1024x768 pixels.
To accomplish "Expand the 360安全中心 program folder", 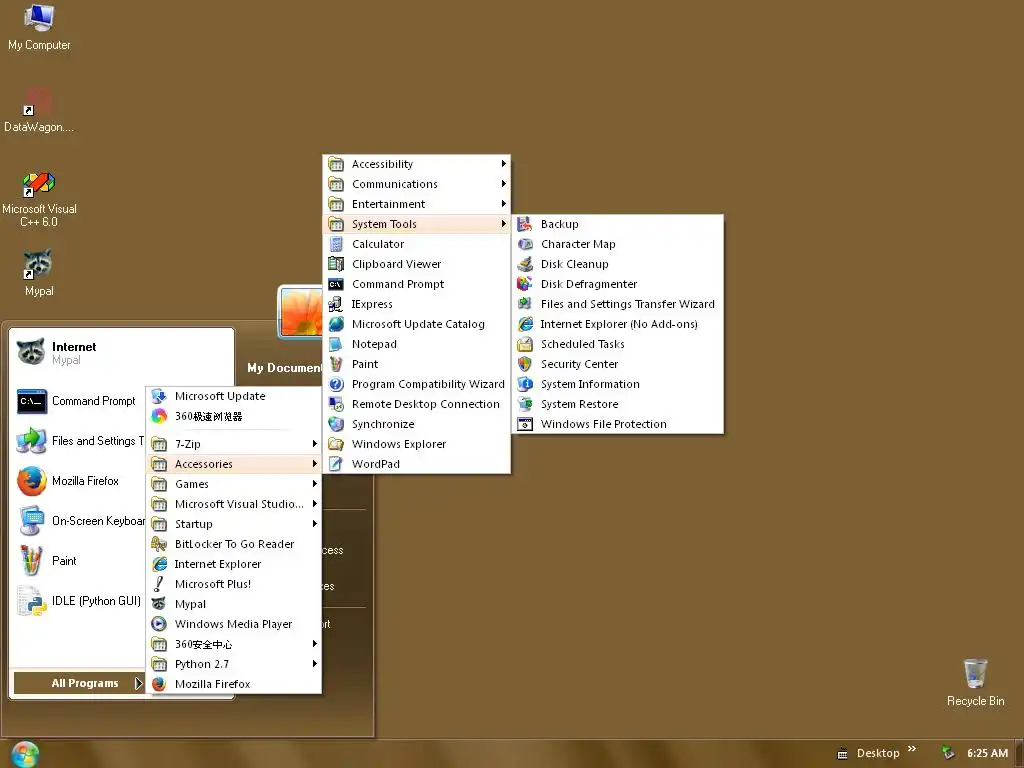I will pyautogui.click(x=234, y=644).
